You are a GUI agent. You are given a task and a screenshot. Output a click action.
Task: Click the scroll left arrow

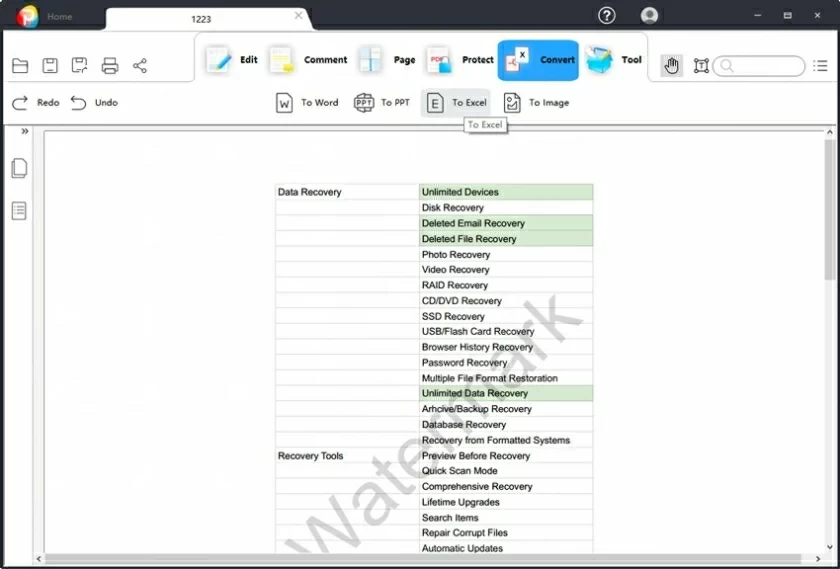pyautogui.click(x=39, y=559)
